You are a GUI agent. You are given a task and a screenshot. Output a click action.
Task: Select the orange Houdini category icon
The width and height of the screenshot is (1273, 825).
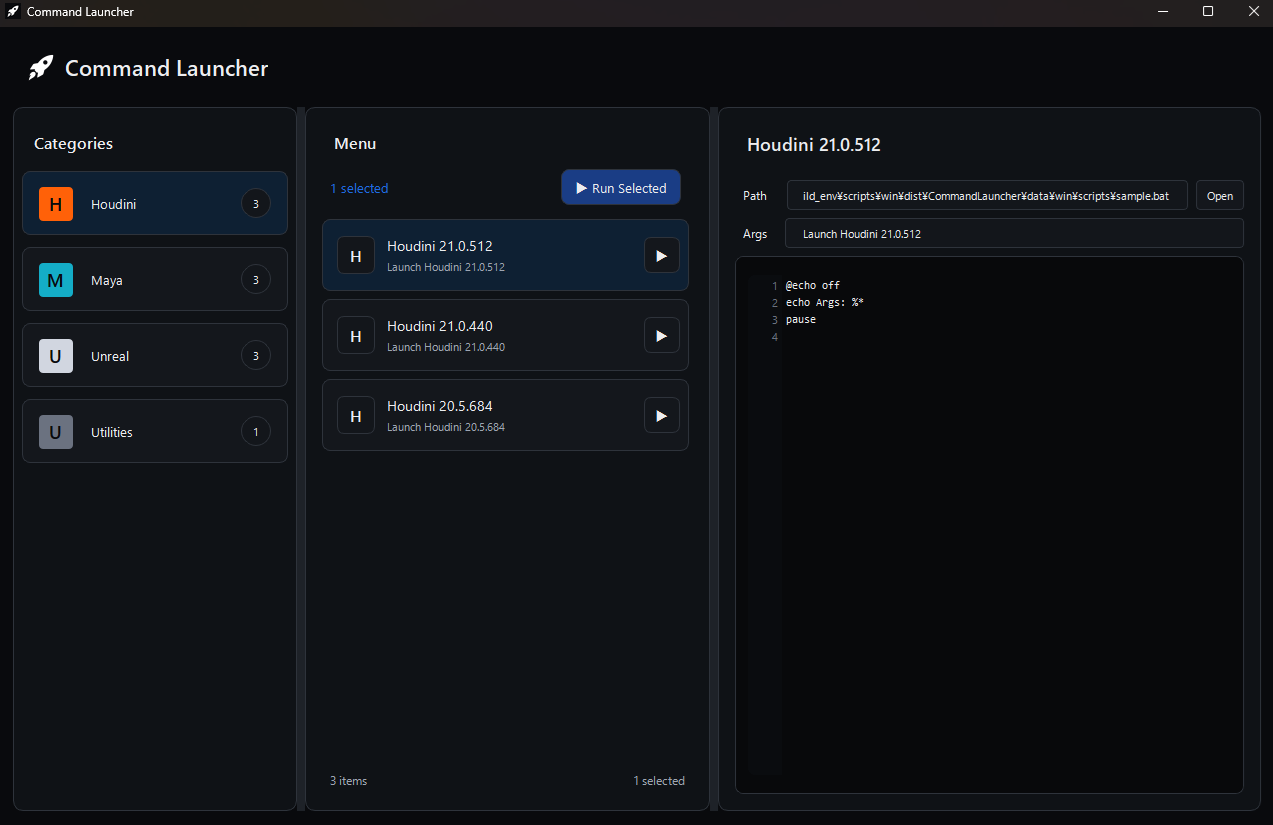pos(56,204)
